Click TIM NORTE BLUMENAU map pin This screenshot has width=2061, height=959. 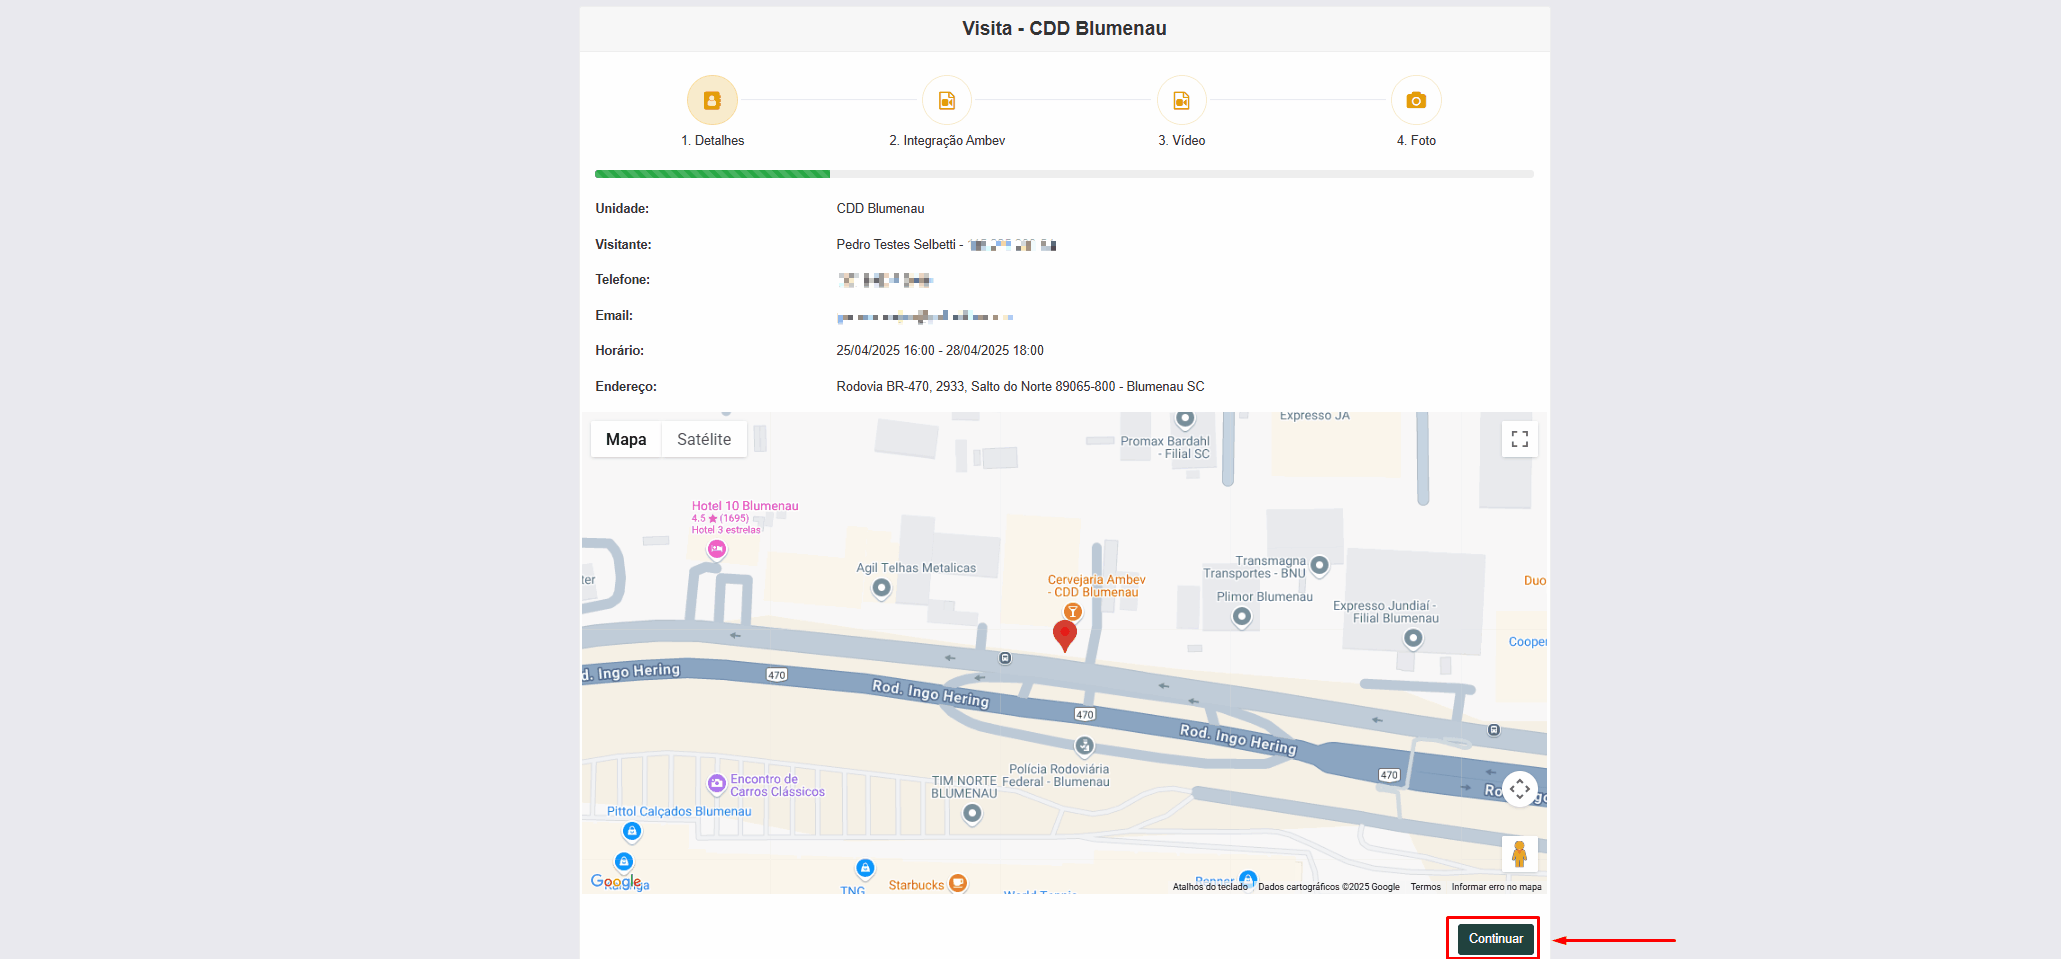972,814
